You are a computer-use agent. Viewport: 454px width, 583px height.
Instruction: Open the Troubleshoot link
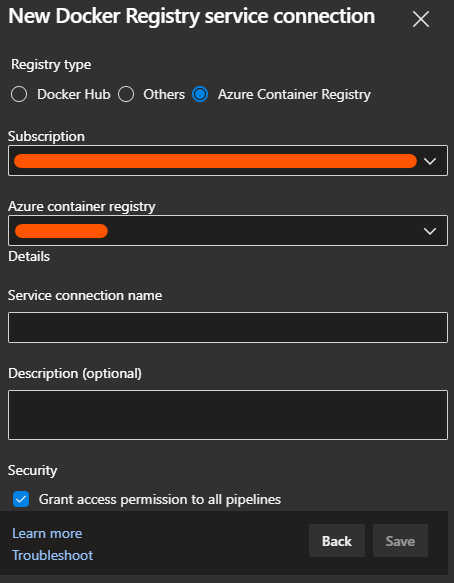click(53, 555)
